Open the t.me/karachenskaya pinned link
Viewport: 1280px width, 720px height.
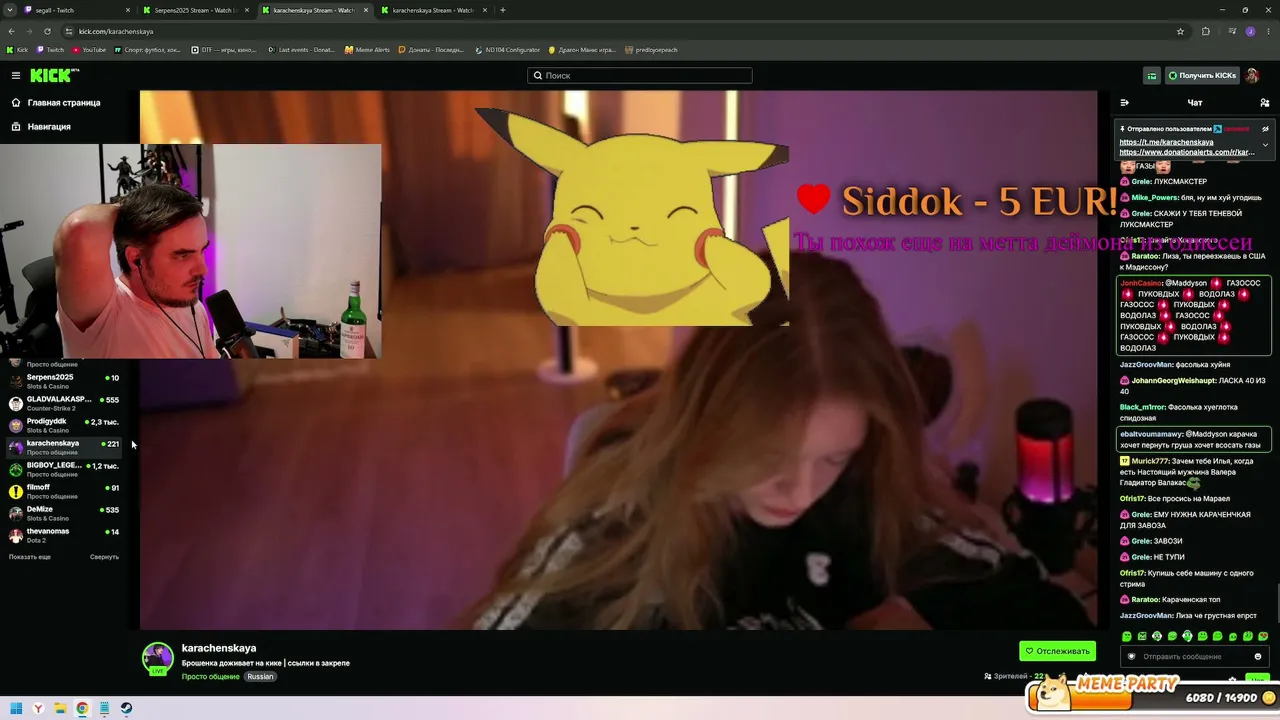coord(1166,142)
